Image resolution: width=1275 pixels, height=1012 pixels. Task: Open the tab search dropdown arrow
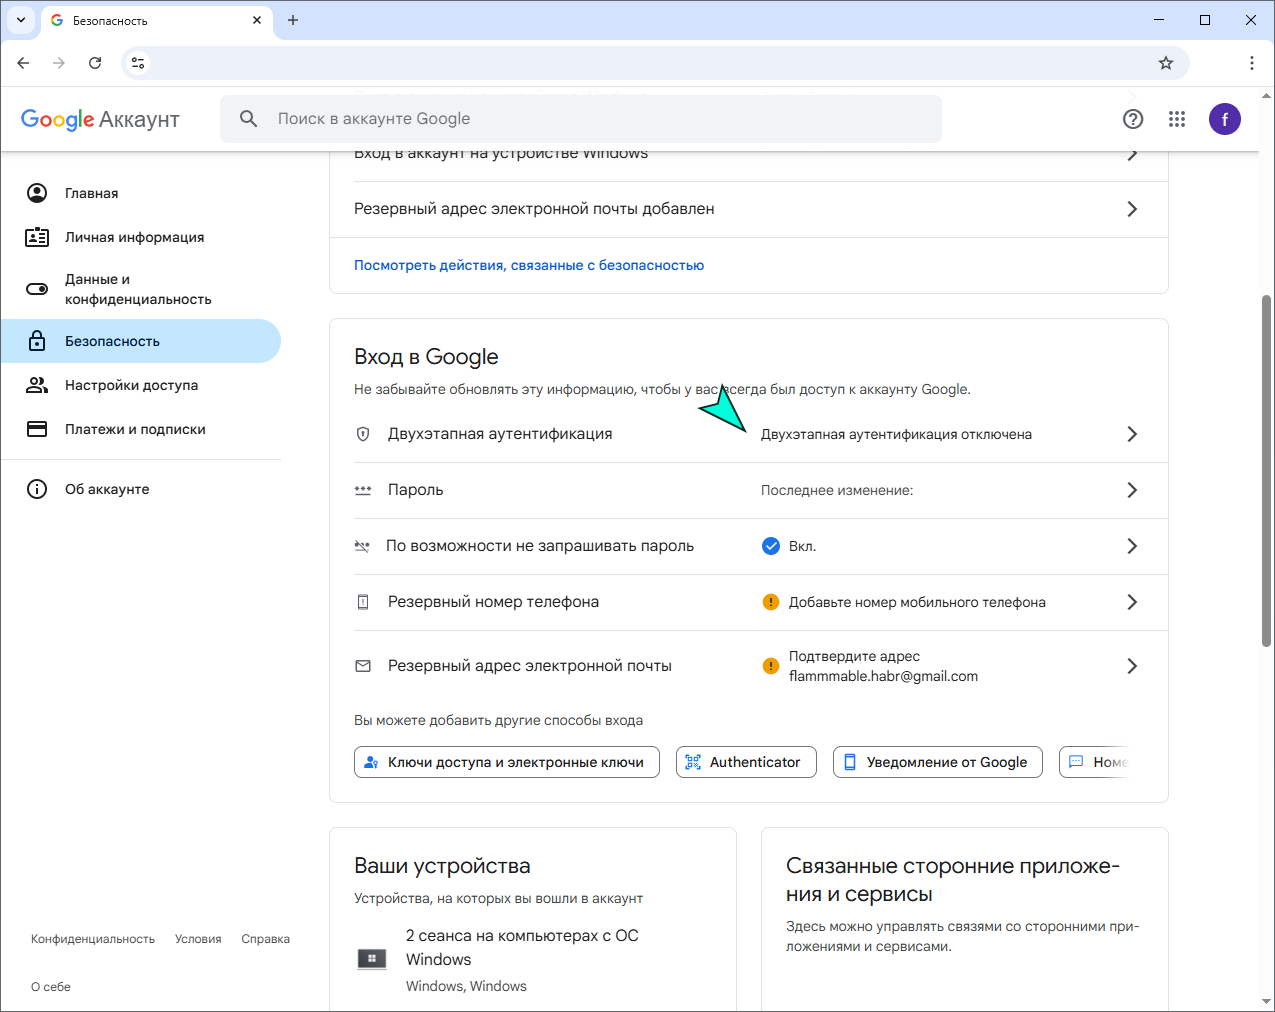[21, 20]
